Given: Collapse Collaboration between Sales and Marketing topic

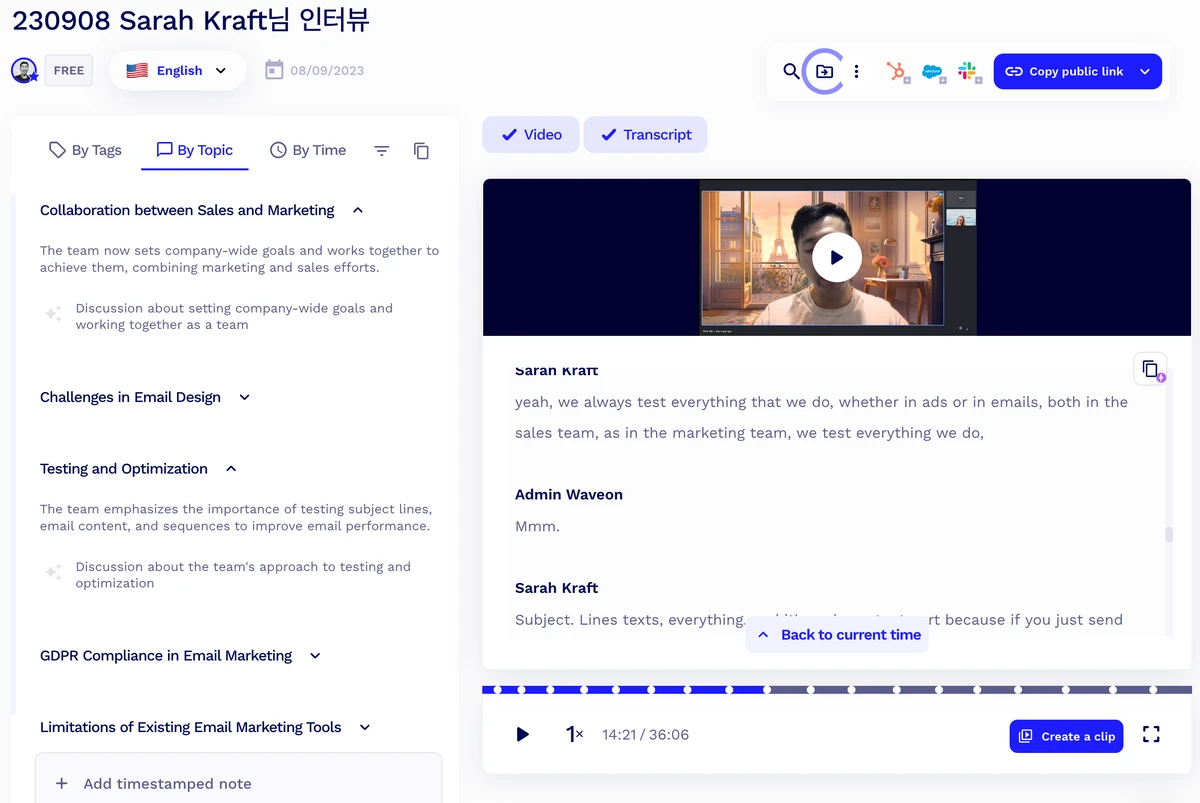Looking at the screenshot, I should tap(358, 210).
